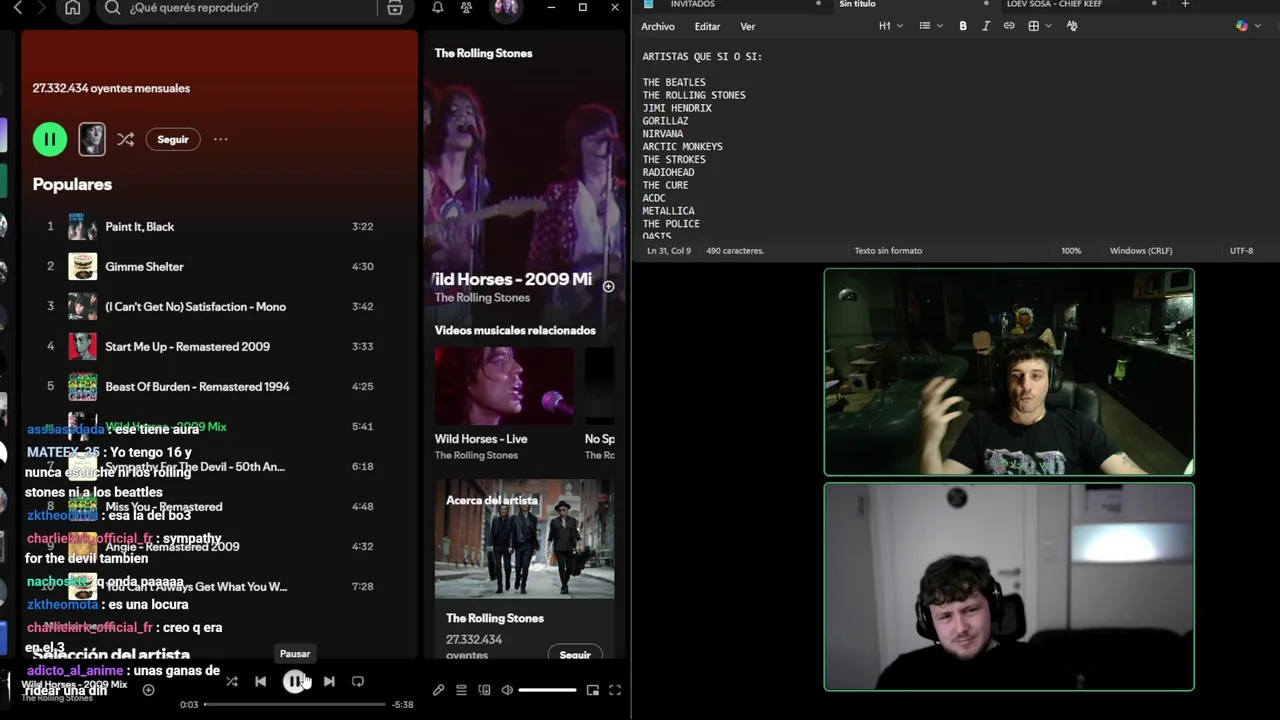Open The Rolling Stones now-playing panel title
This screenshot has height=720, width=1280.
(x=484, y=53)
